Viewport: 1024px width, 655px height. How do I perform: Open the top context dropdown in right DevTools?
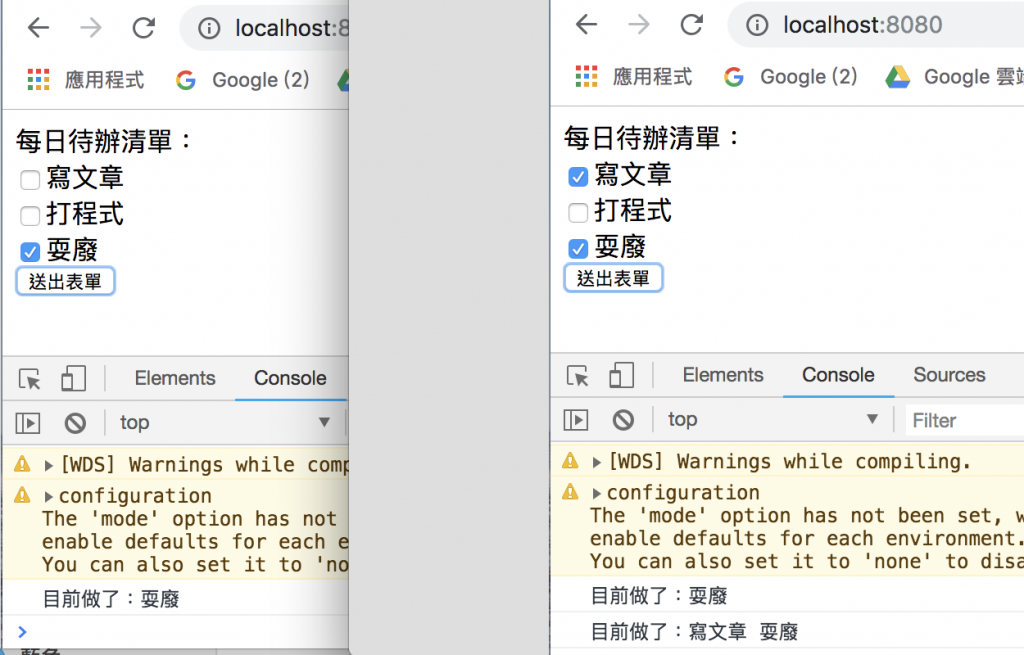pos(773,419)
